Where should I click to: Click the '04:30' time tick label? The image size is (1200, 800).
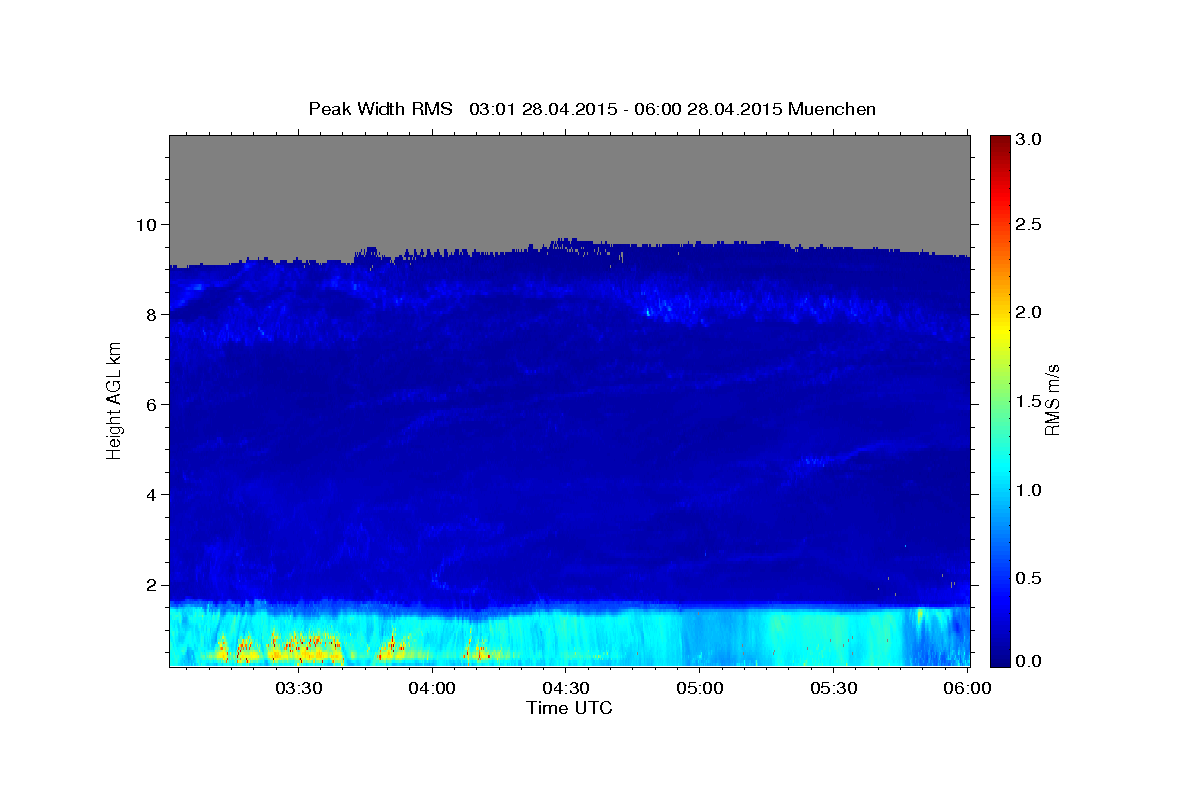[566, 689]
